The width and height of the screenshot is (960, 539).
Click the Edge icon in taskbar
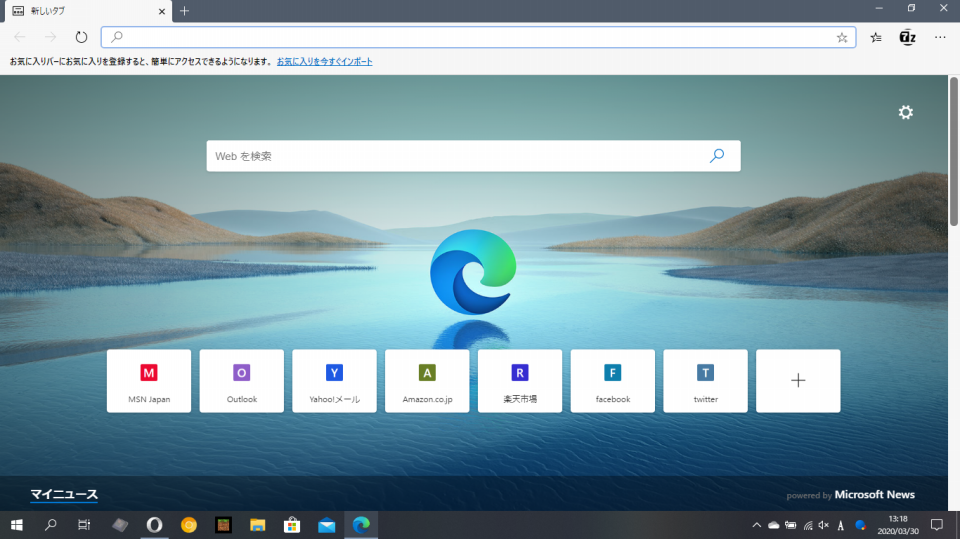[361, 525]
